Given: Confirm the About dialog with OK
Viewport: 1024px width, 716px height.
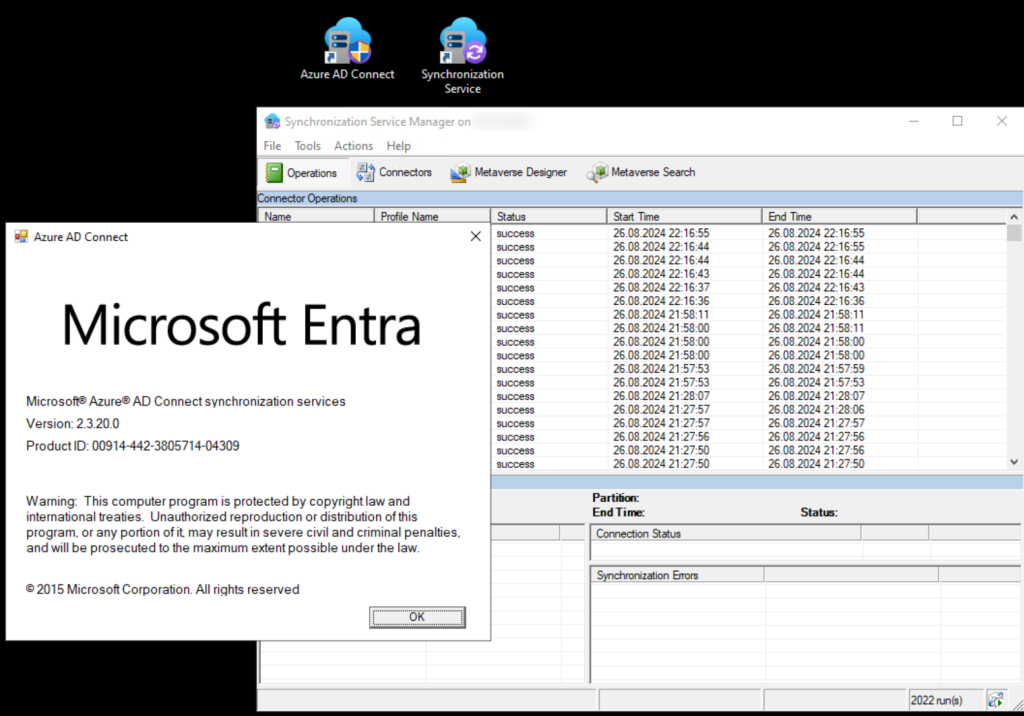Looking at the screenshot, I should click(x=417, y=617).
